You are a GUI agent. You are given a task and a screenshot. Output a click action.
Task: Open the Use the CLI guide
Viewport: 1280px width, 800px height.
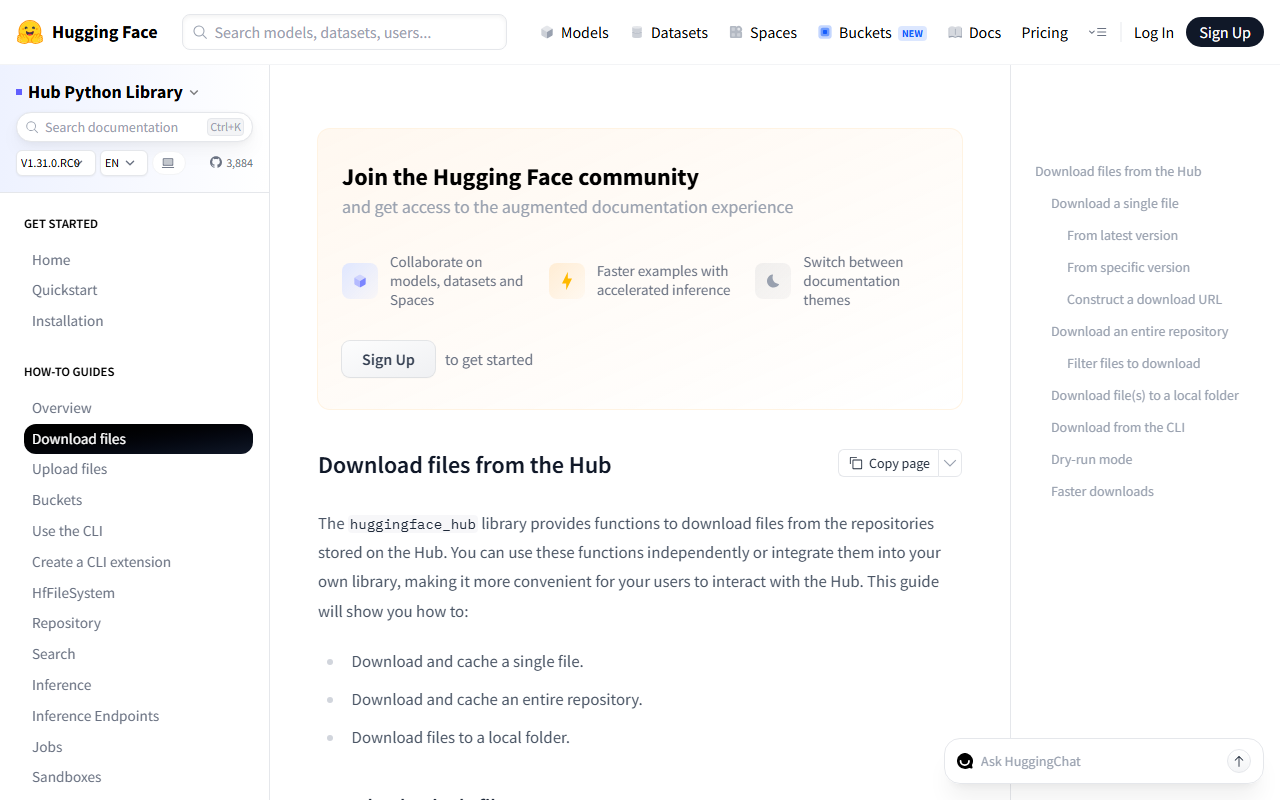tap(67, 531)
